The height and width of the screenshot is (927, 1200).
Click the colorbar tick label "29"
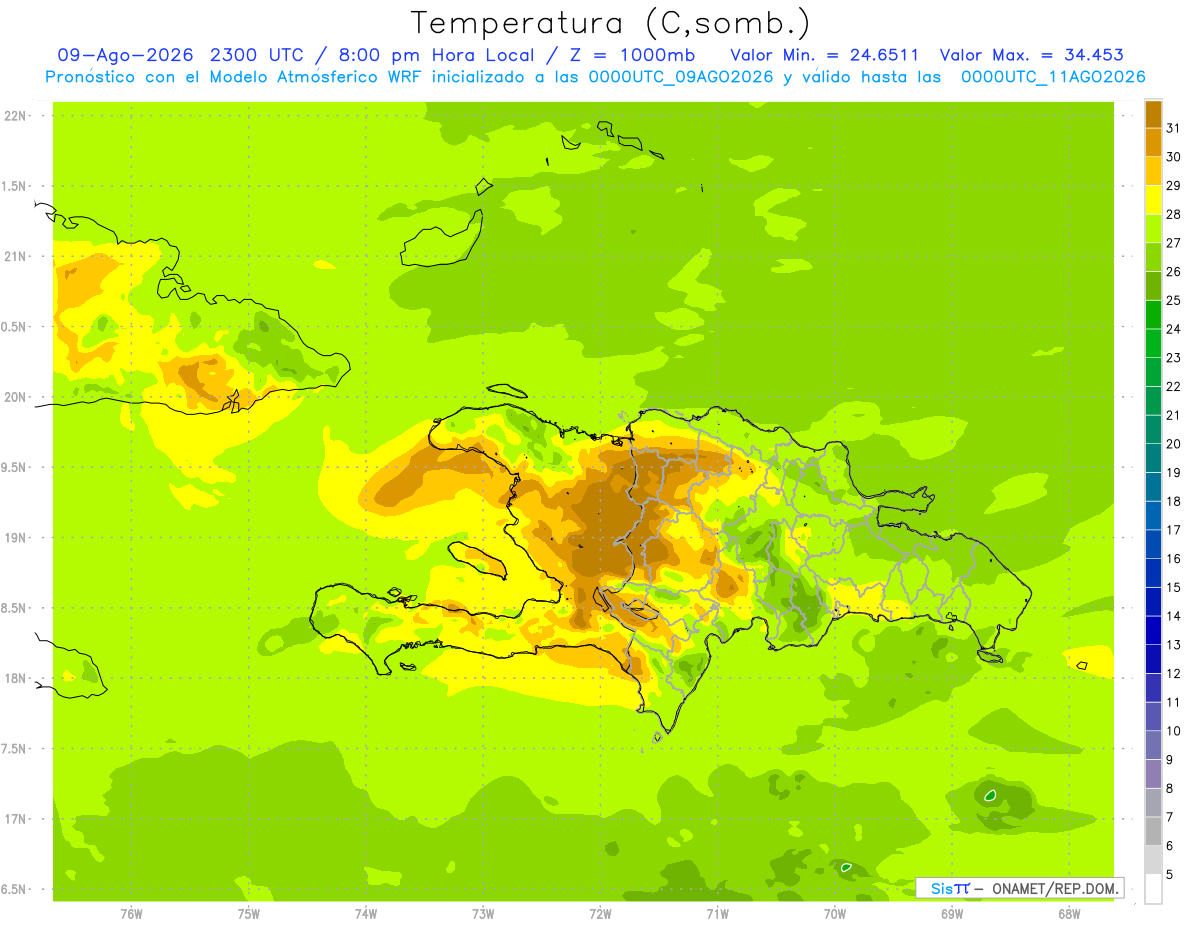click(1175, 185)
